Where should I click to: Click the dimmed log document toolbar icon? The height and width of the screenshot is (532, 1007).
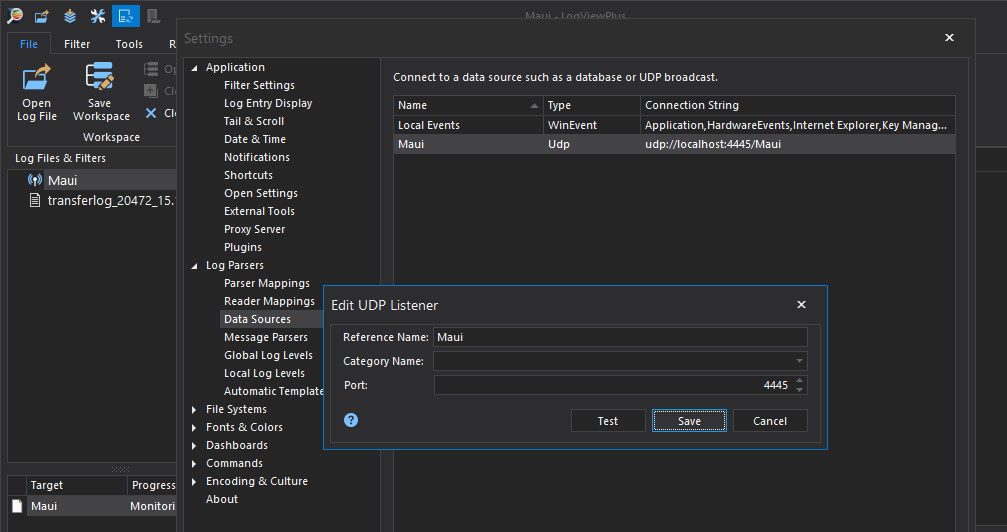(x=153, y=15)
